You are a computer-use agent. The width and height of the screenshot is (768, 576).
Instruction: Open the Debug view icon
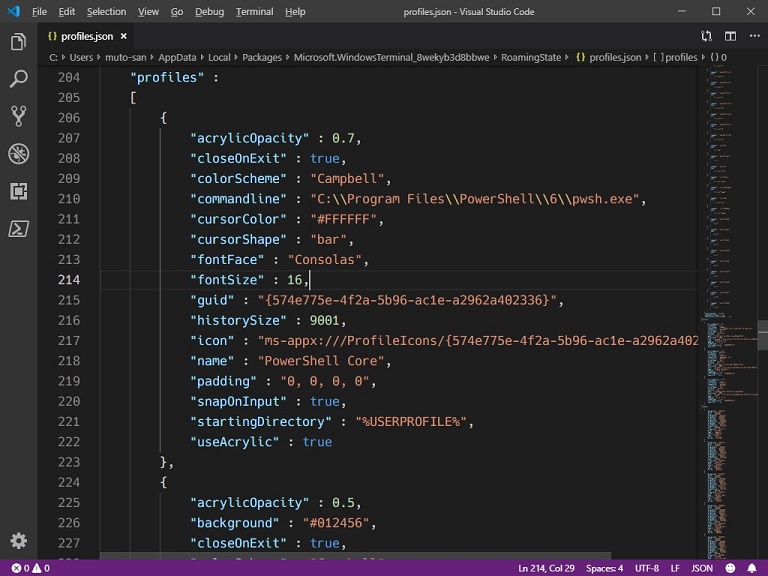[x=19, y=154]
